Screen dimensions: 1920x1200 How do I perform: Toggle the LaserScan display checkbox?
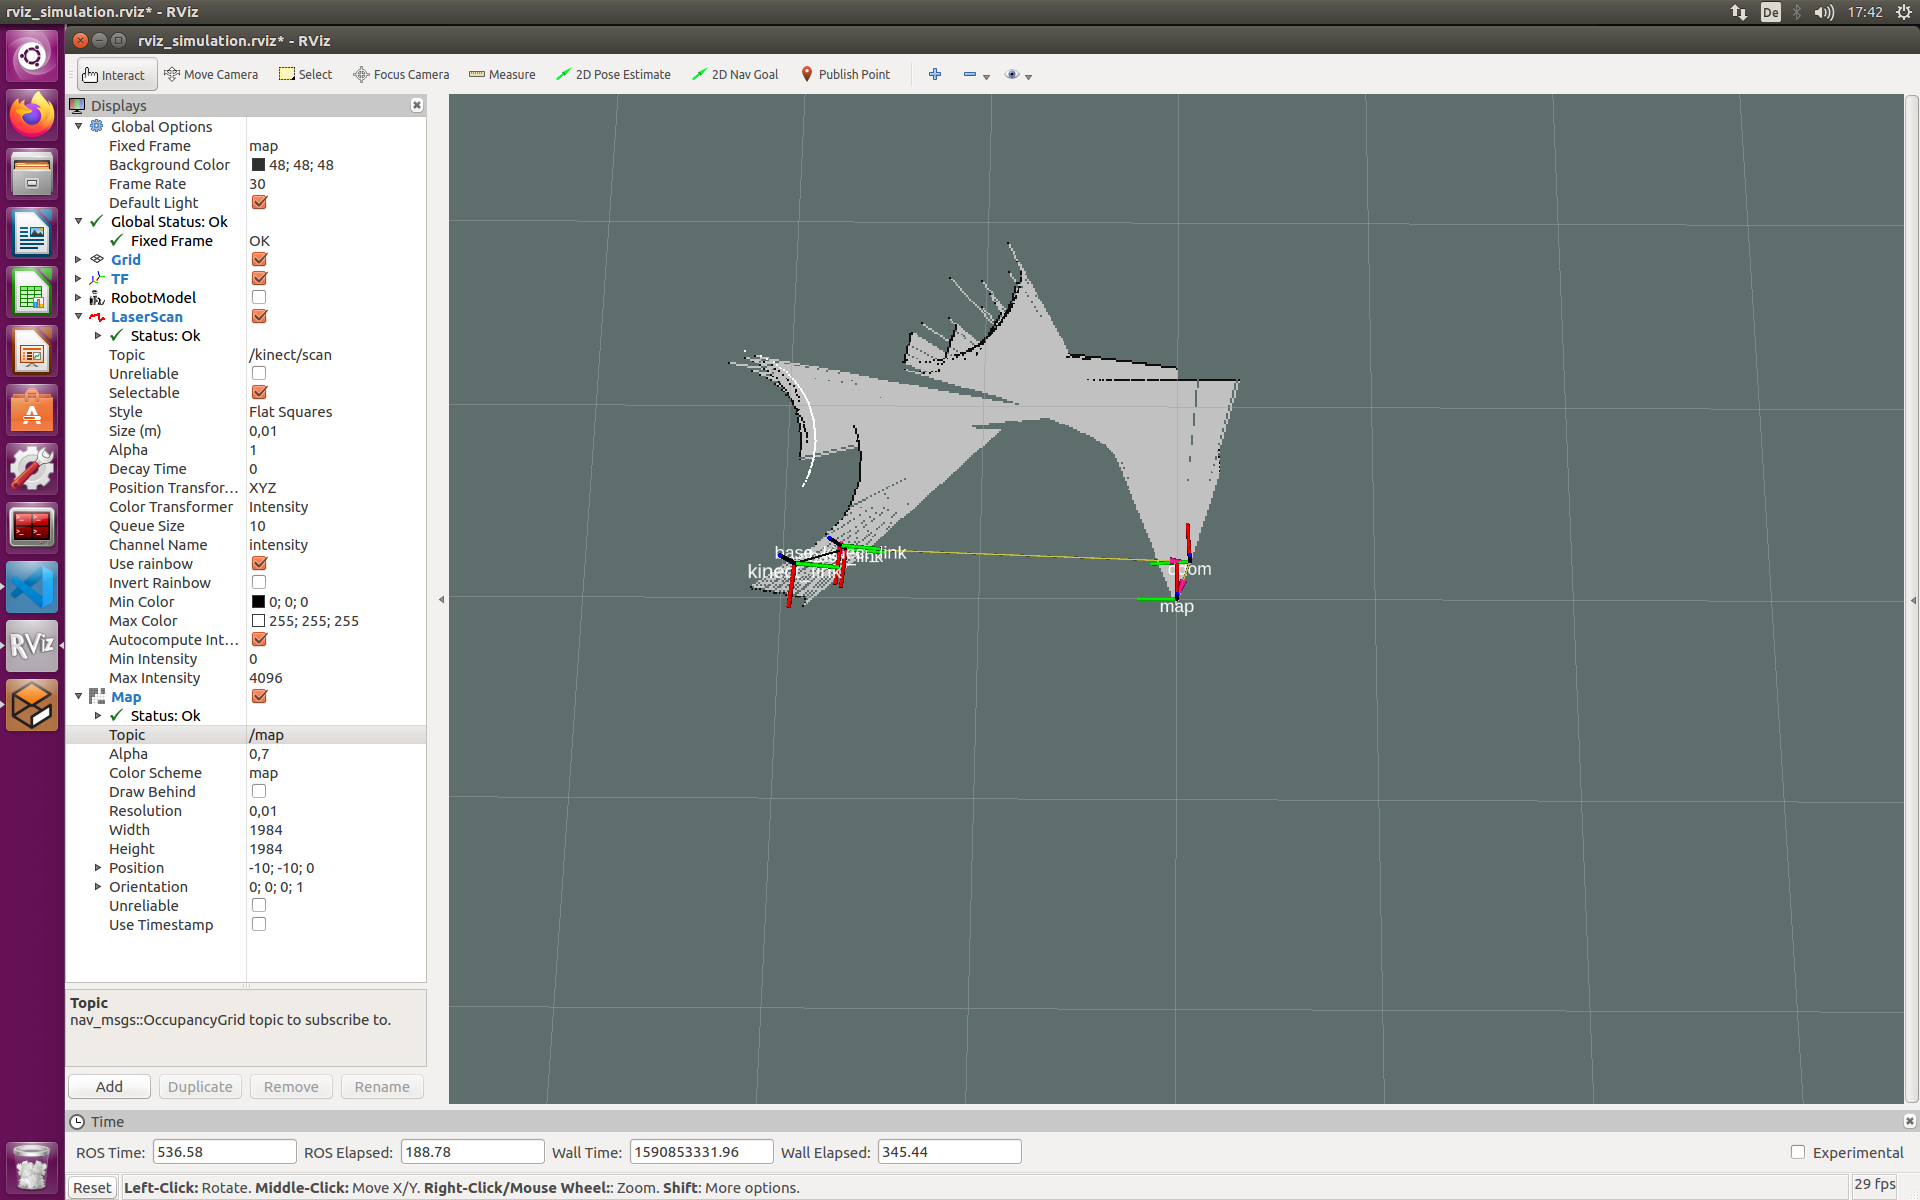[x=259, y=316]
